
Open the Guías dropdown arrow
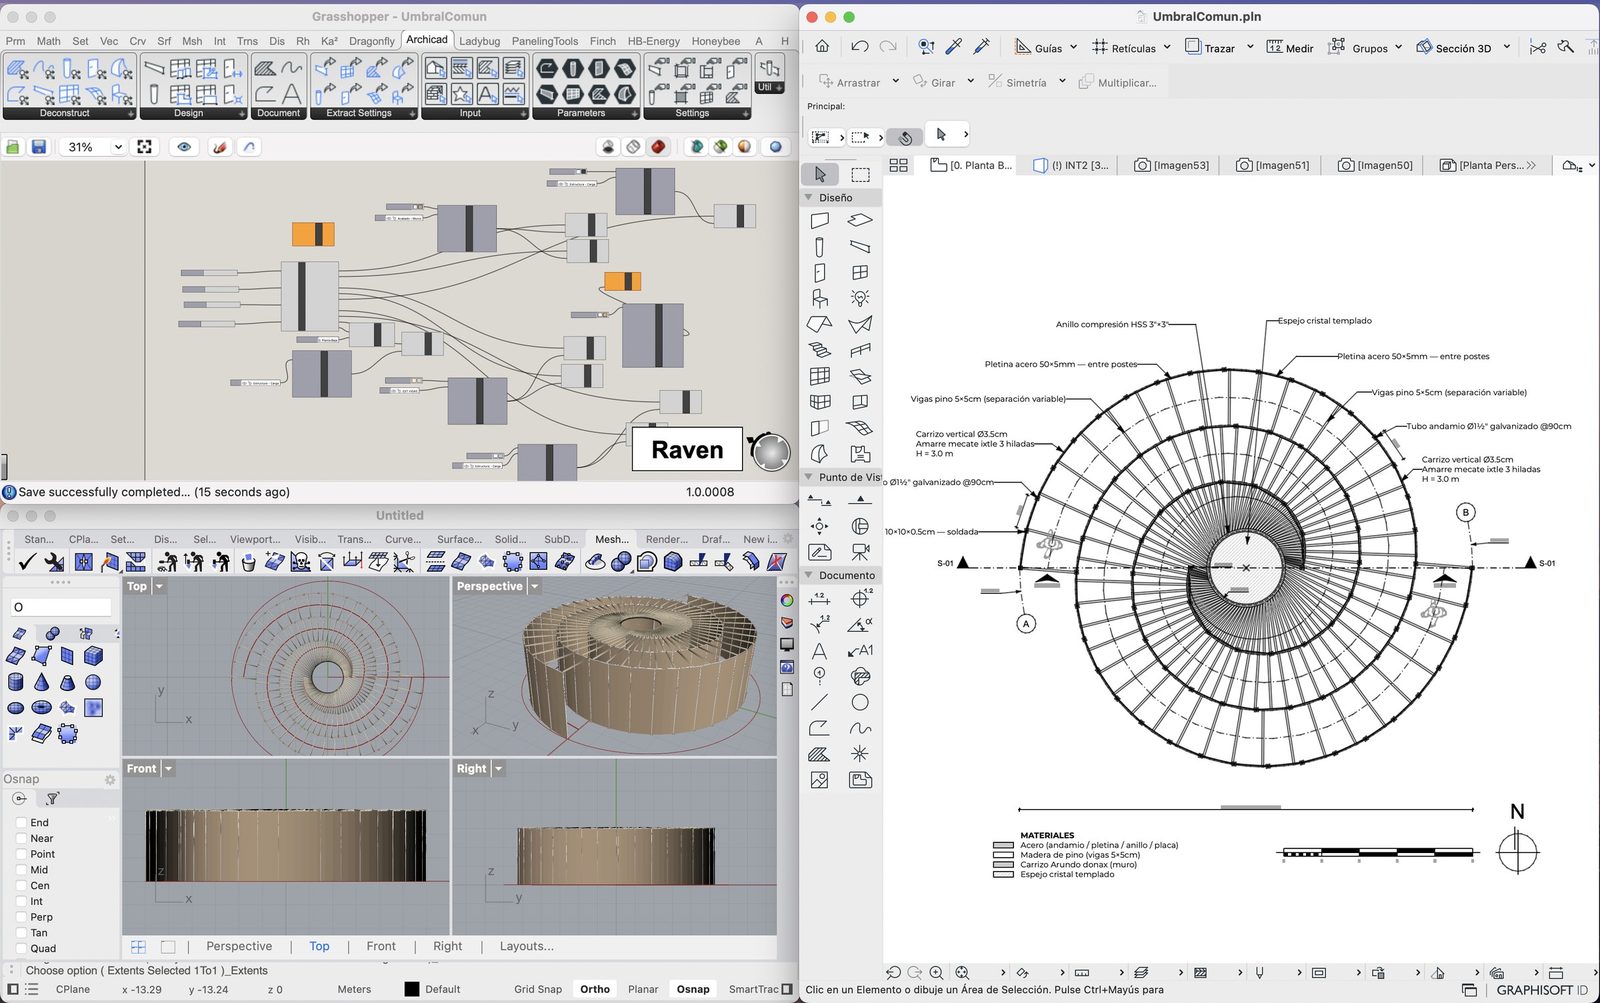[x=1073, y=47]
